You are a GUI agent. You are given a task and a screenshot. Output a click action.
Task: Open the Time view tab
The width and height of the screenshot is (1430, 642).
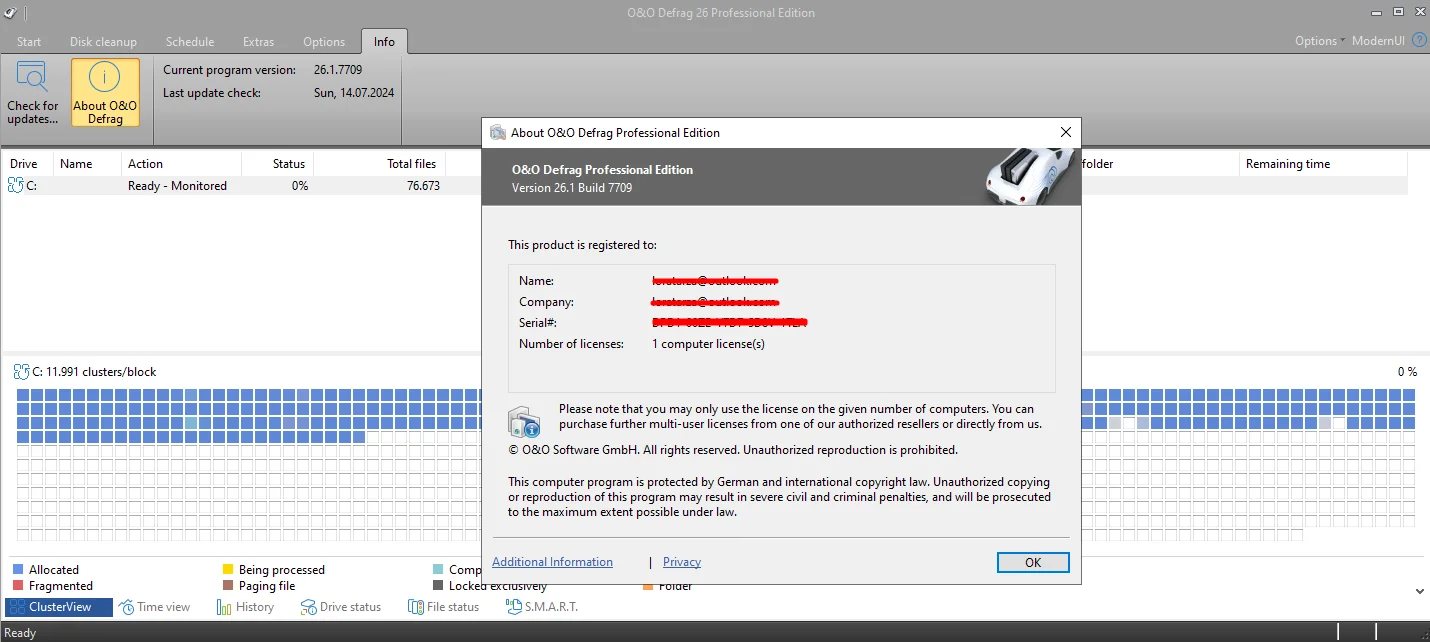(154, 606)
